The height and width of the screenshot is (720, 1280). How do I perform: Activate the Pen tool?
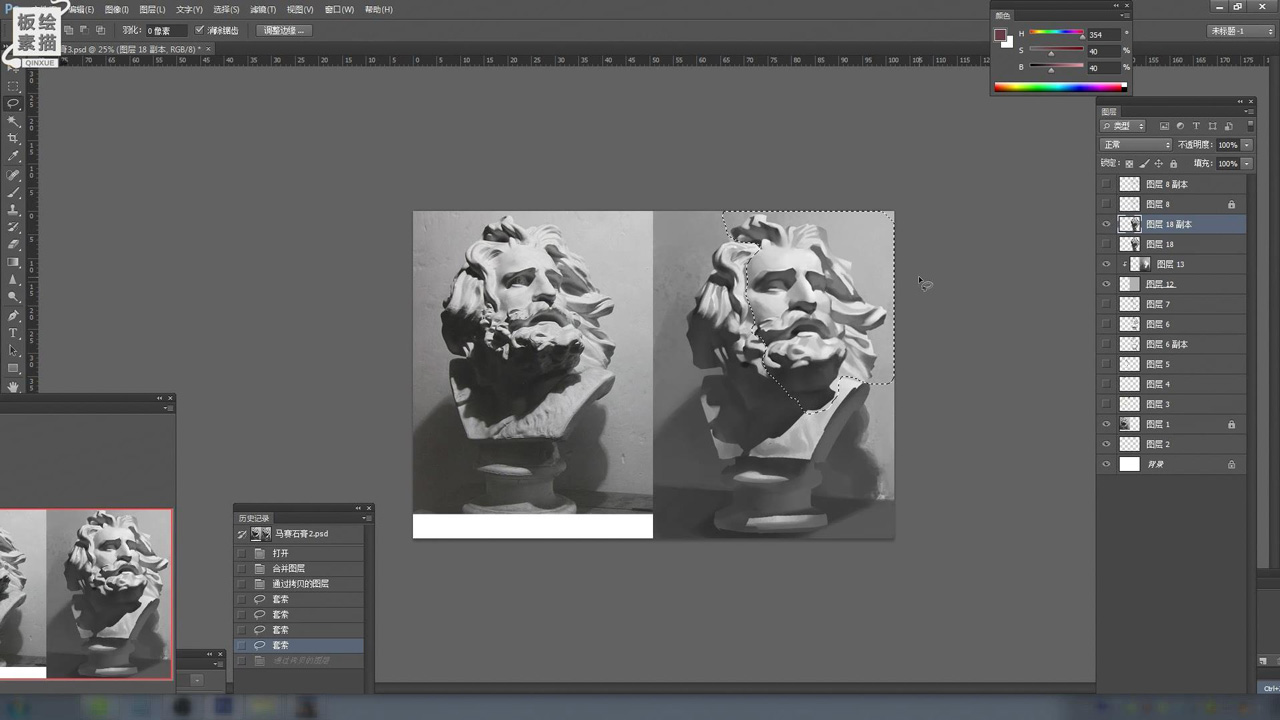tap(13, 315)
